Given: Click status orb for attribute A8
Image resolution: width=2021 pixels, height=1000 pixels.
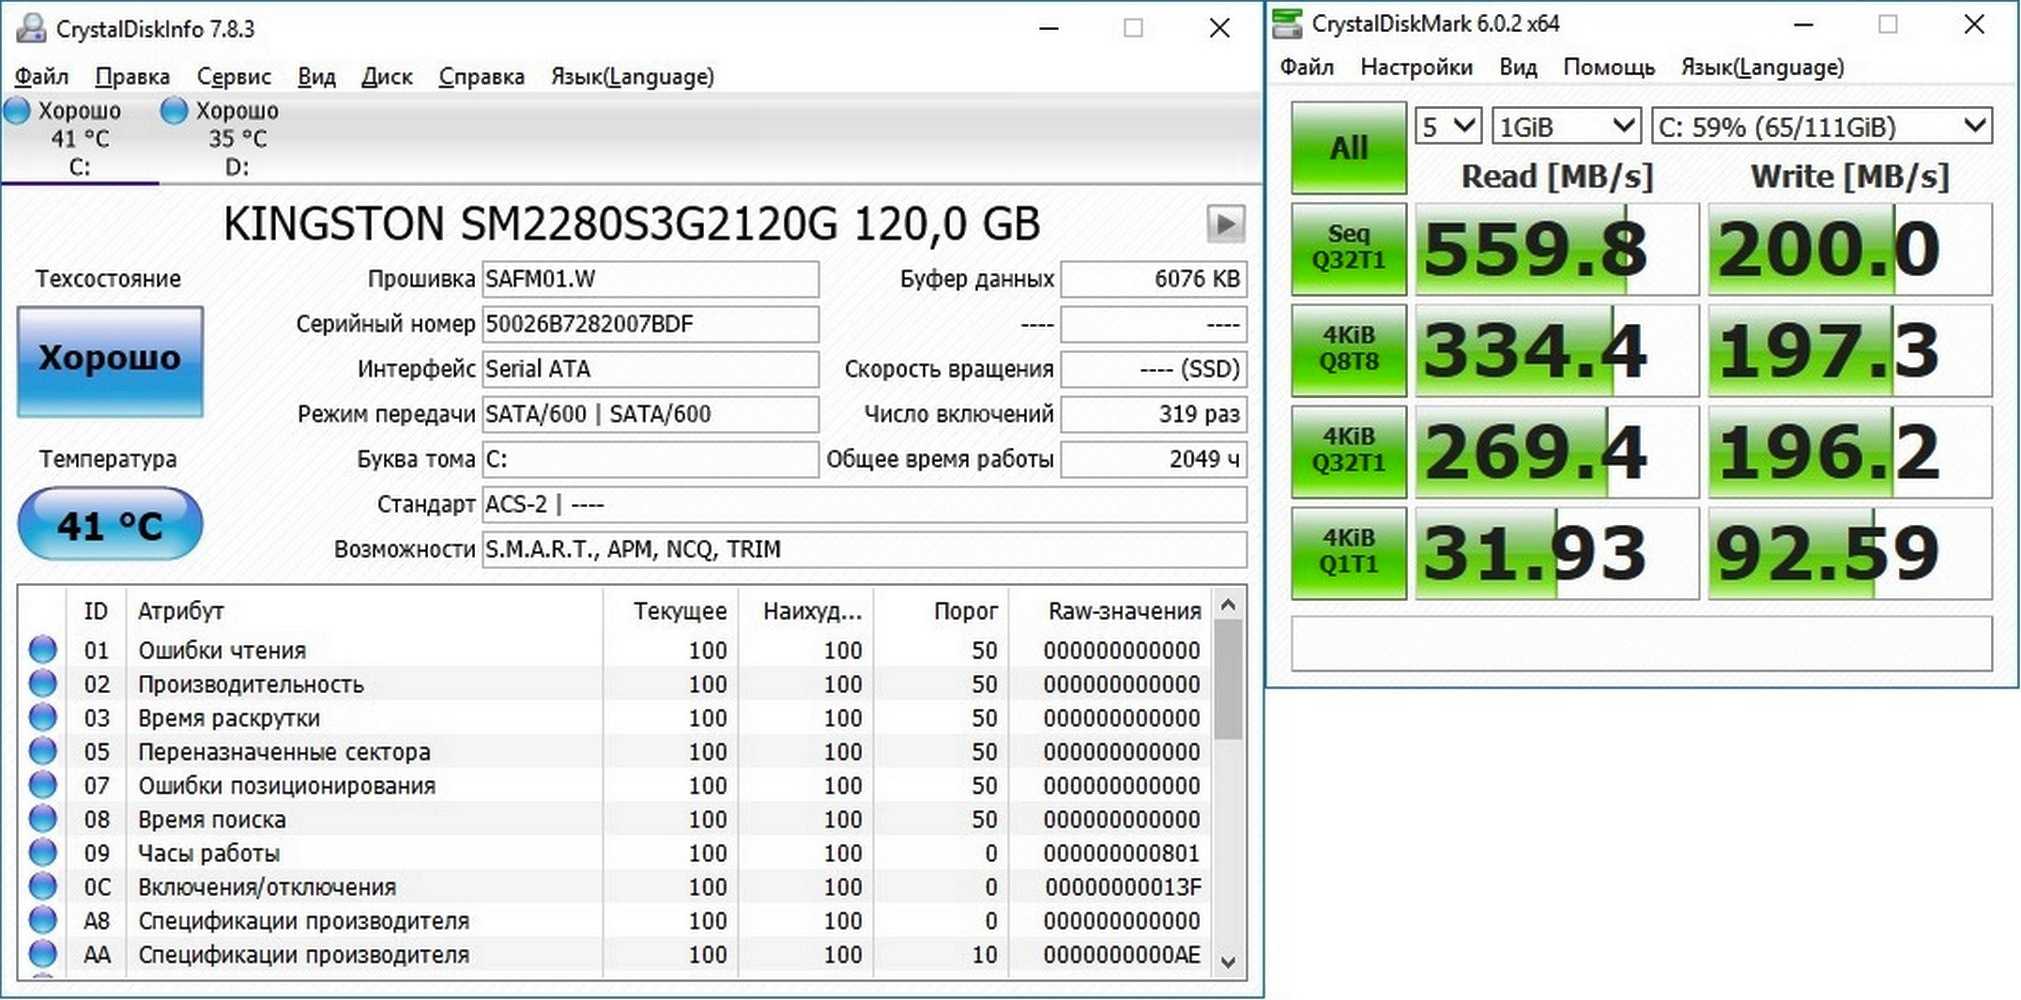Looking at the screenshot, I should click(x=43, y=920).
